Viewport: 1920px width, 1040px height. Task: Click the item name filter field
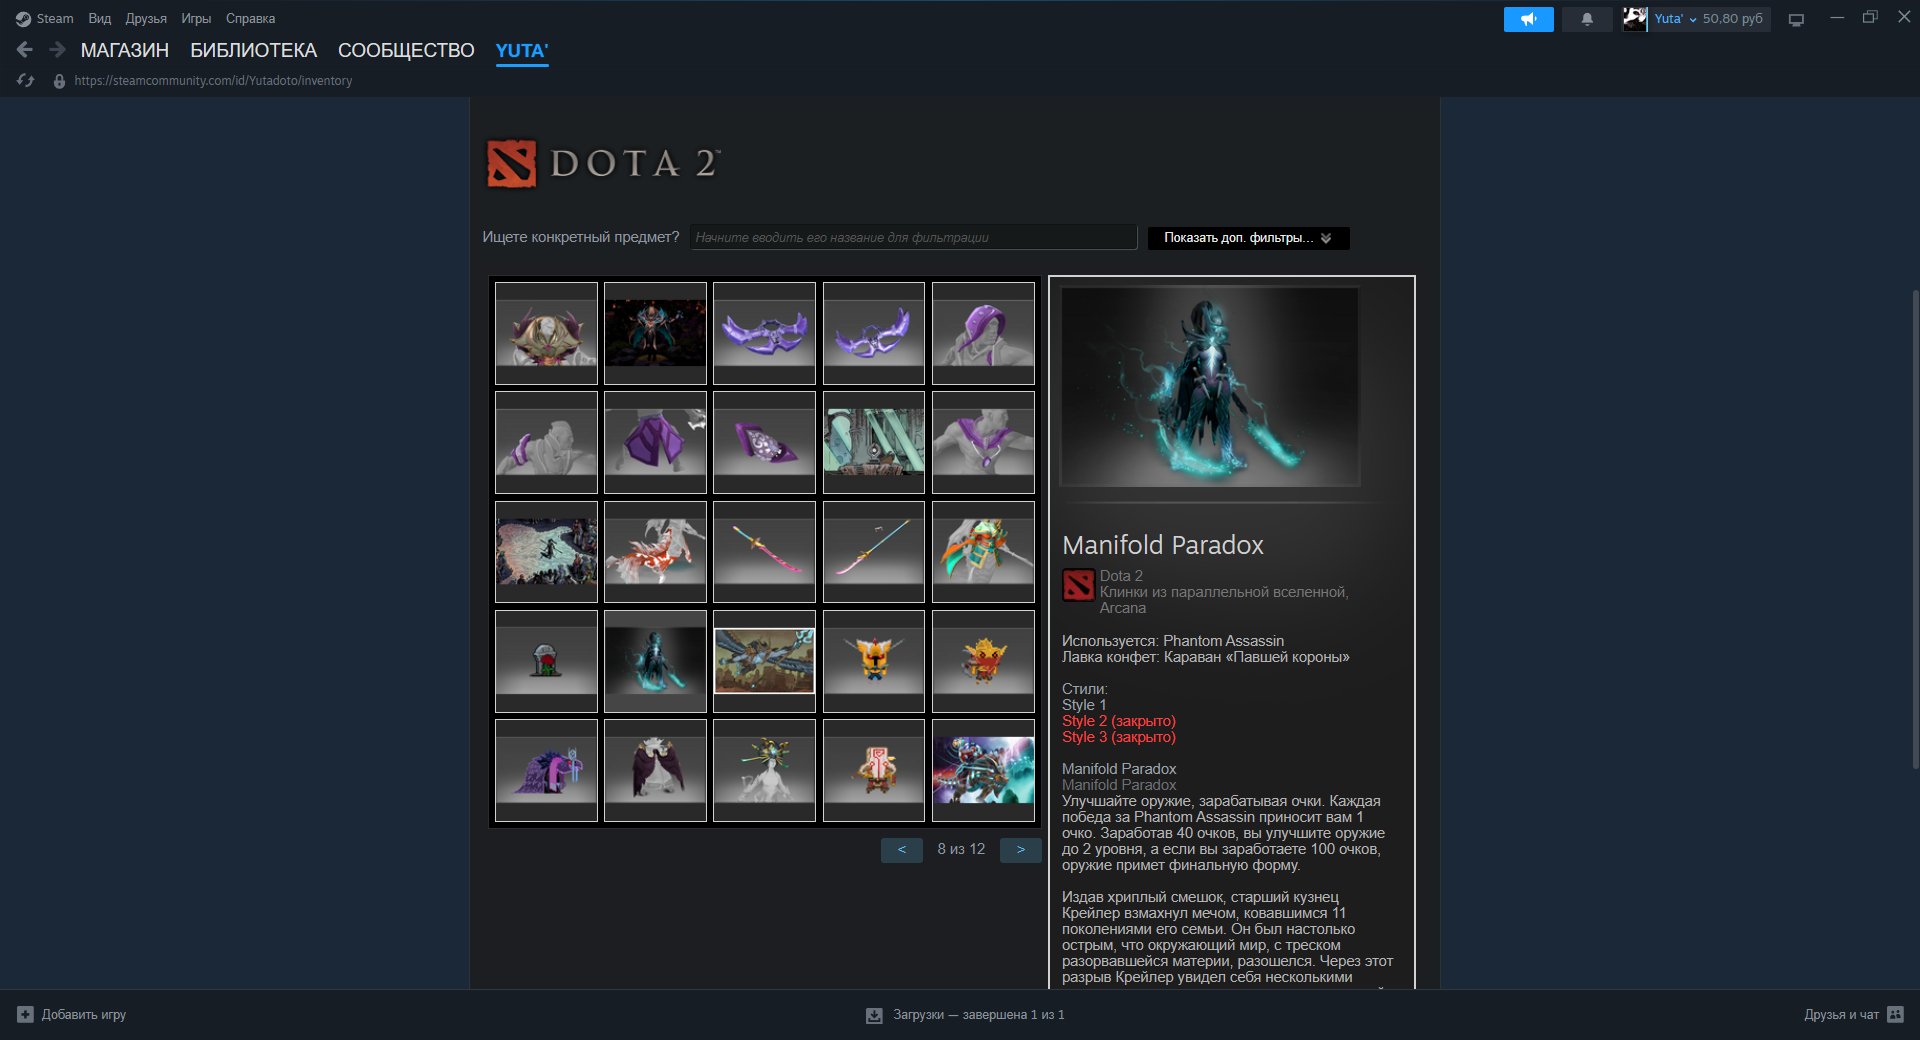pos(913,237)
